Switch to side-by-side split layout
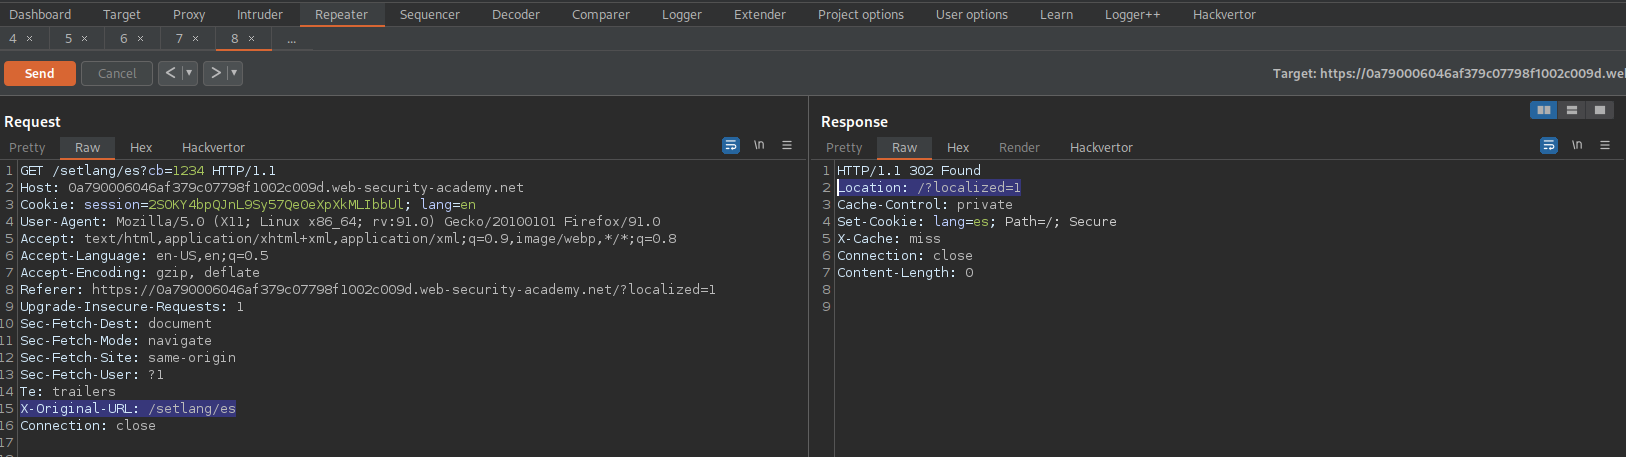This screenshot has height=457, width=1626. tap(1544, 110)
